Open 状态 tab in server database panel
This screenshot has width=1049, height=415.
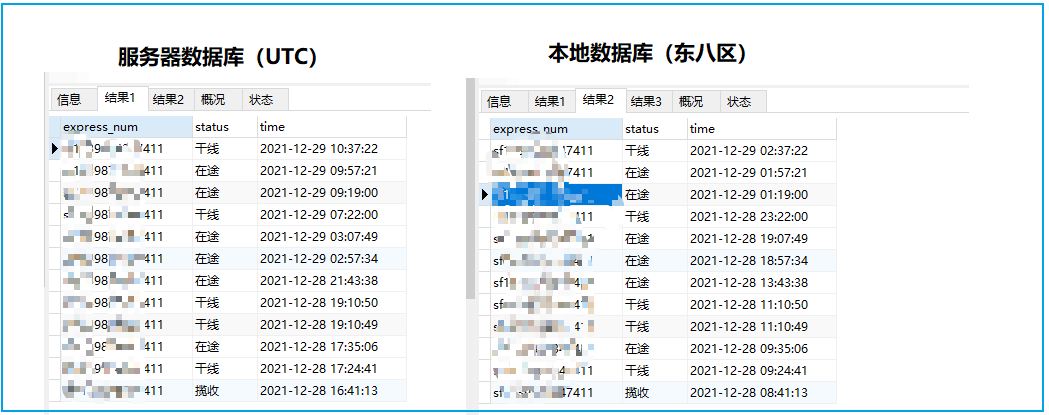266,100
